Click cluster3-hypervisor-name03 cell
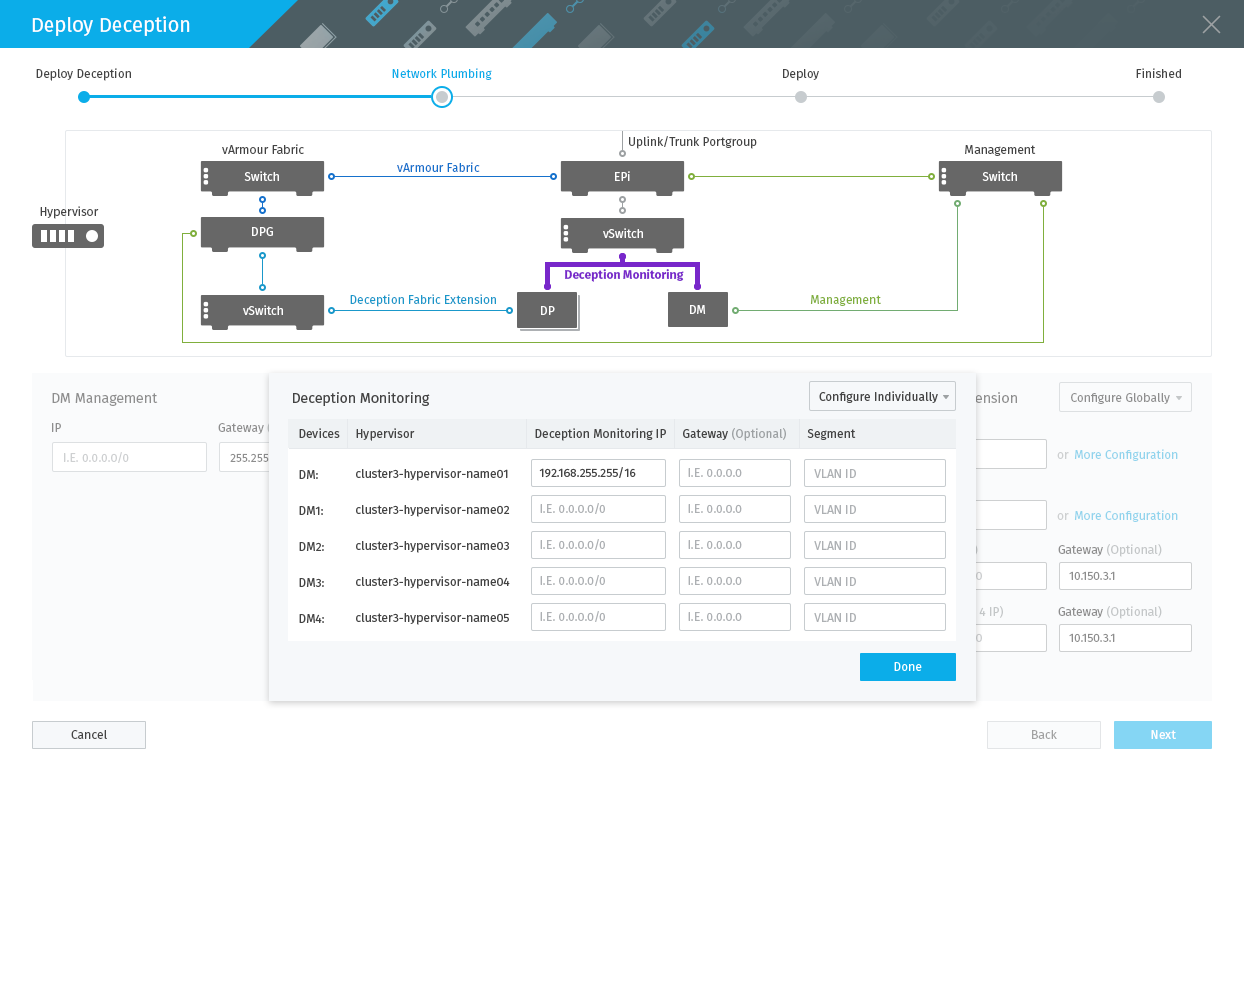 click(x=432, y=546)
